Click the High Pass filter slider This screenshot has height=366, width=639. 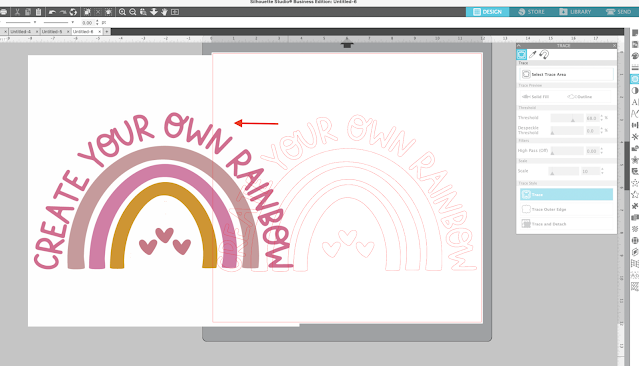567,151
